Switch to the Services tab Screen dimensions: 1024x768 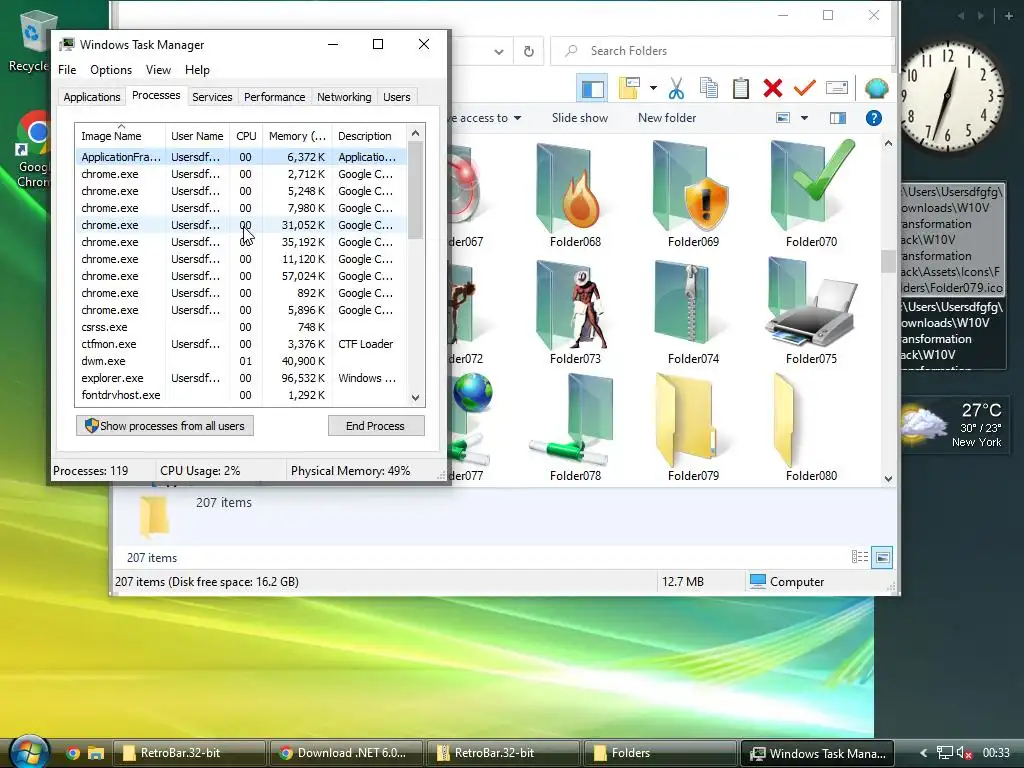(x=212, y=97)
